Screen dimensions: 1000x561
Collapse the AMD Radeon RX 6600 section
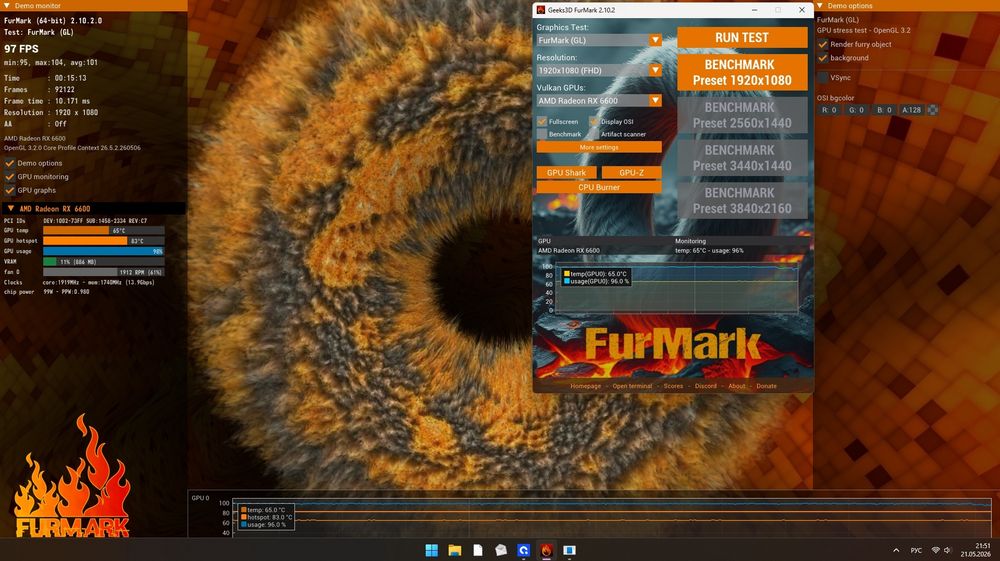click(x=11, y=208)
